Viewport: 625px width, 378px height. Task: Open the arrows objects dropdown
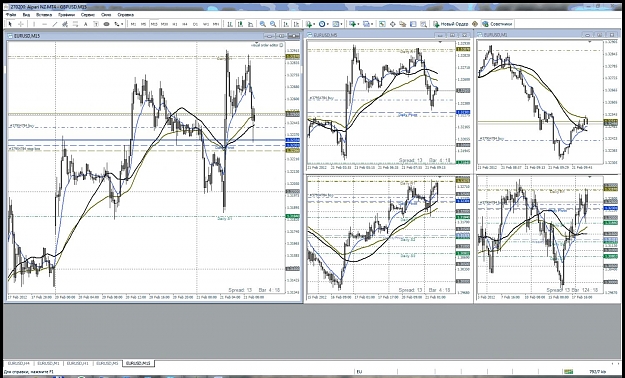pos(118,24)
